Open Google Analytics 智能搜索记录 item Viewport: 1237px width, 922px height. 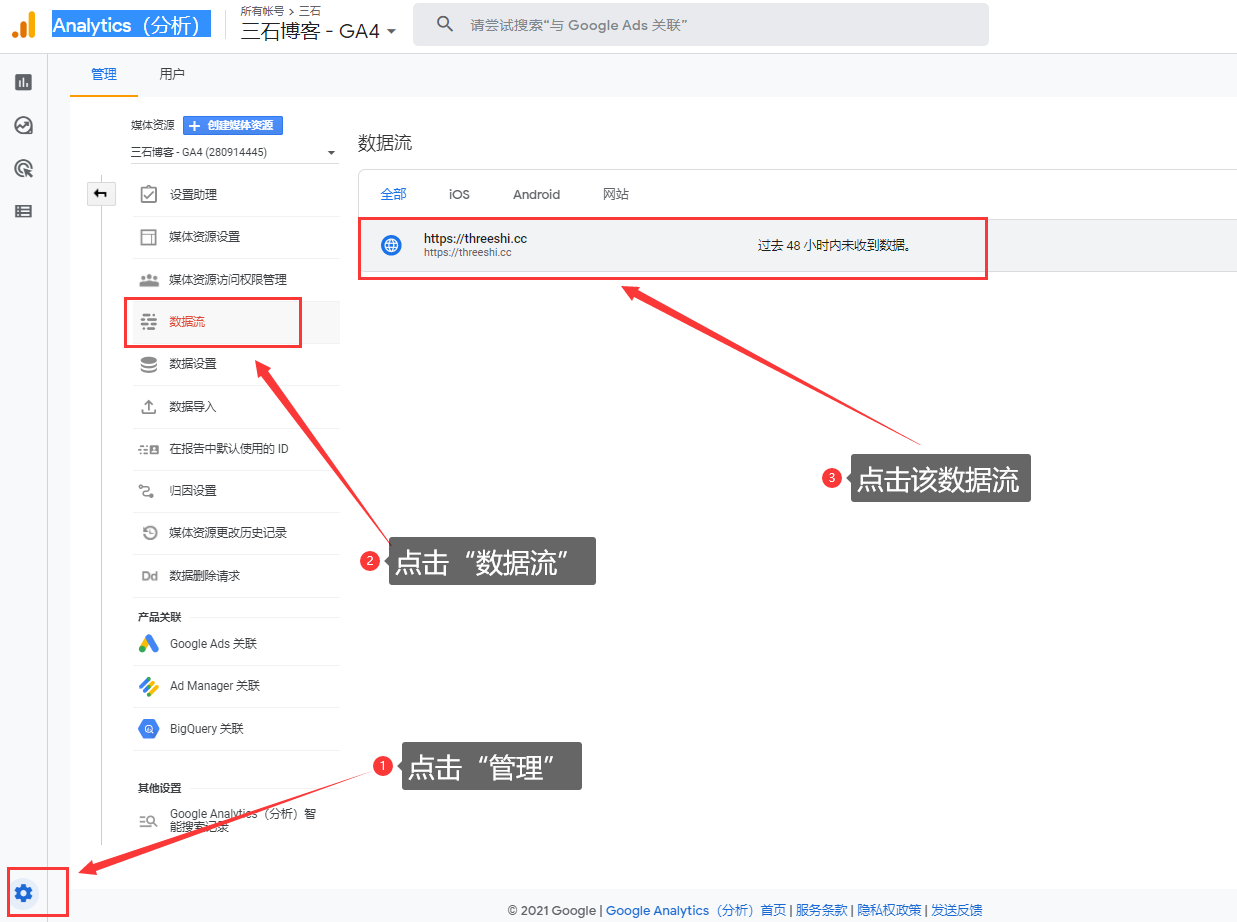point(236,821)
